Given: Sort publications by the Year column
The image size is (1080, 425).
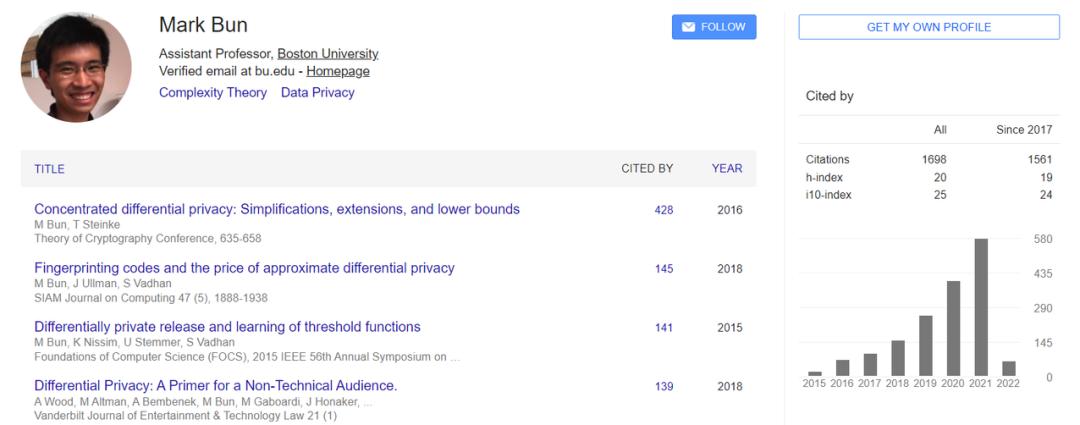Looking at the screenshot, I should tap(727, 169).
